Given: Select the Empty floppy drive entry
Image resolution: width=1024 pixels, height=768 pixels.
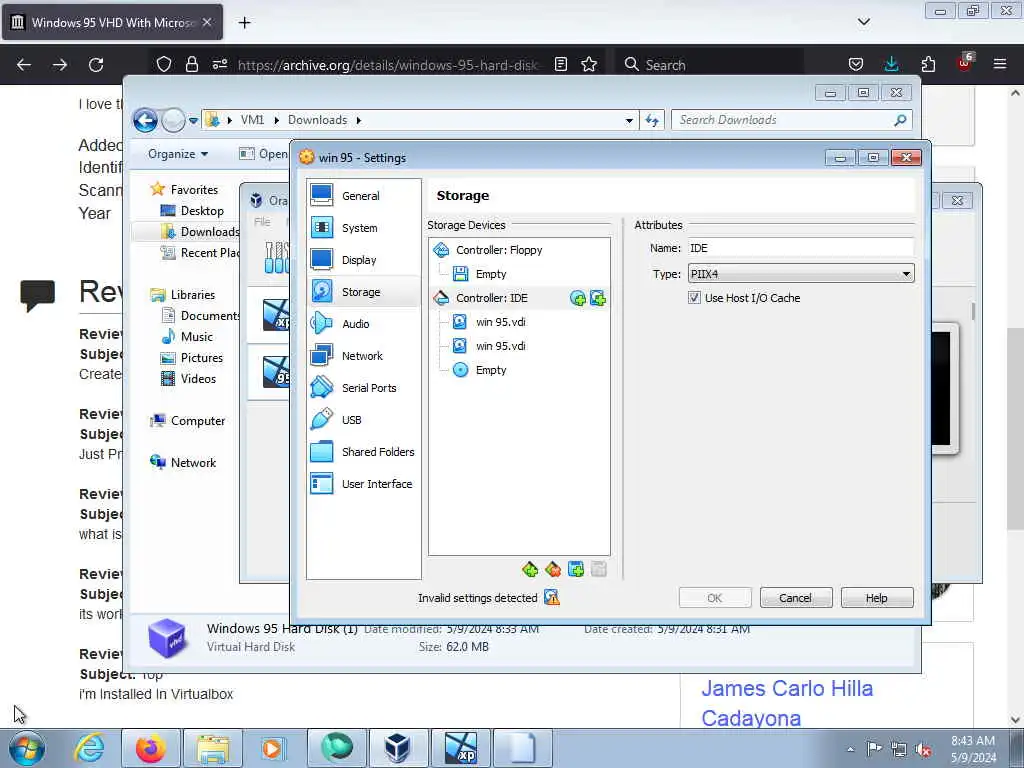Looking at the screenshot, I should tap(490, 274).
